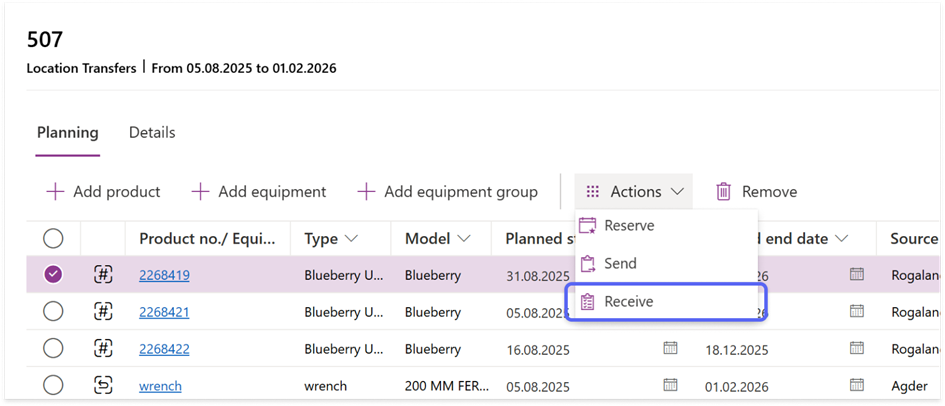
Task: Click the swap icon beside the wrench row
Action: coord(102,385)
